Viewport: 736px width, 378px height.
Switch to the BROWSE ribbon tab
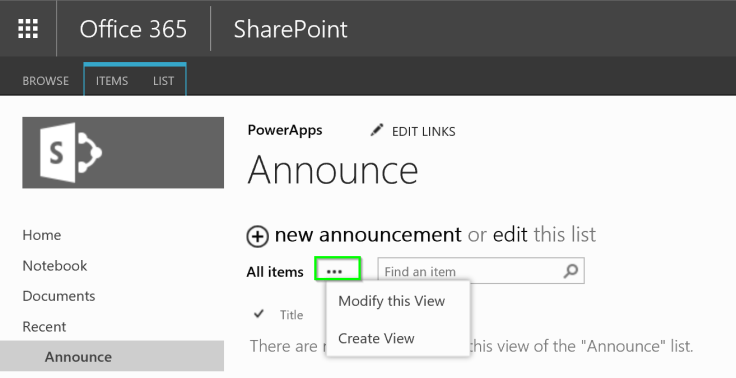coord(46,81)
